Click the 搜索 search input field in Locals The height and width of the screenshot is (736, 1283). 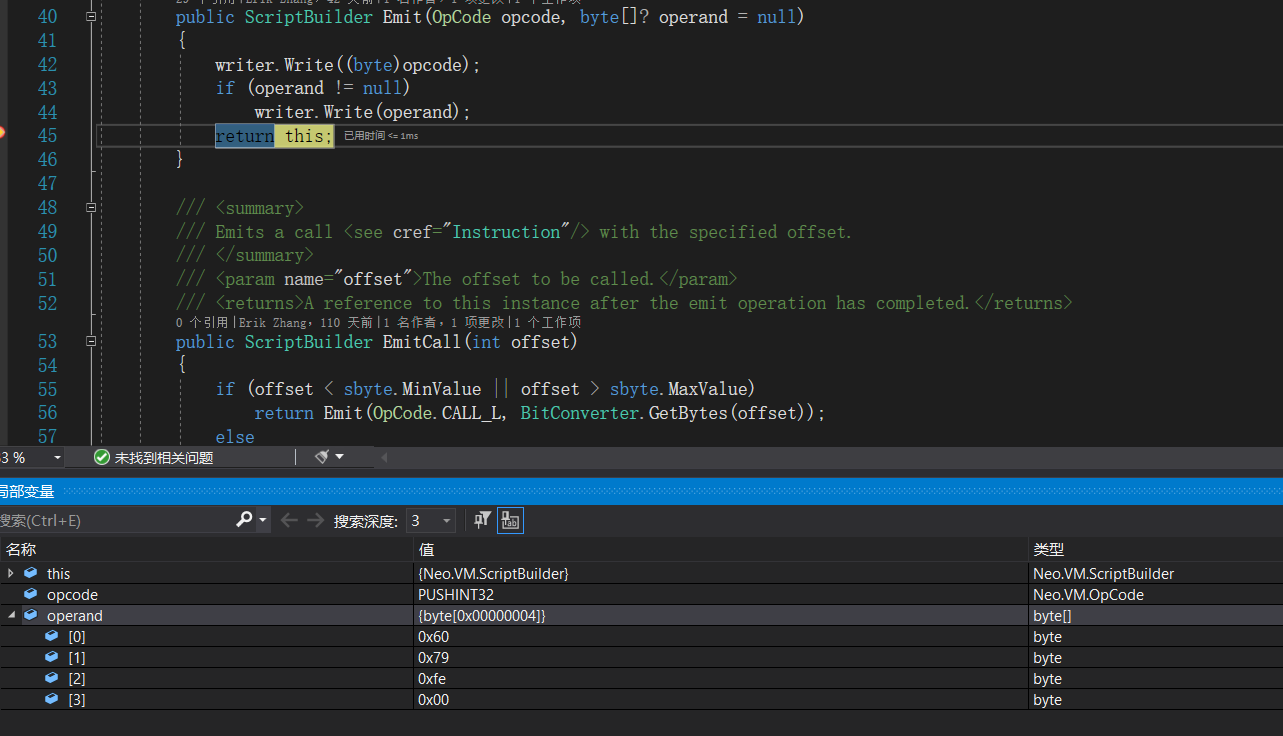(115, 520)
